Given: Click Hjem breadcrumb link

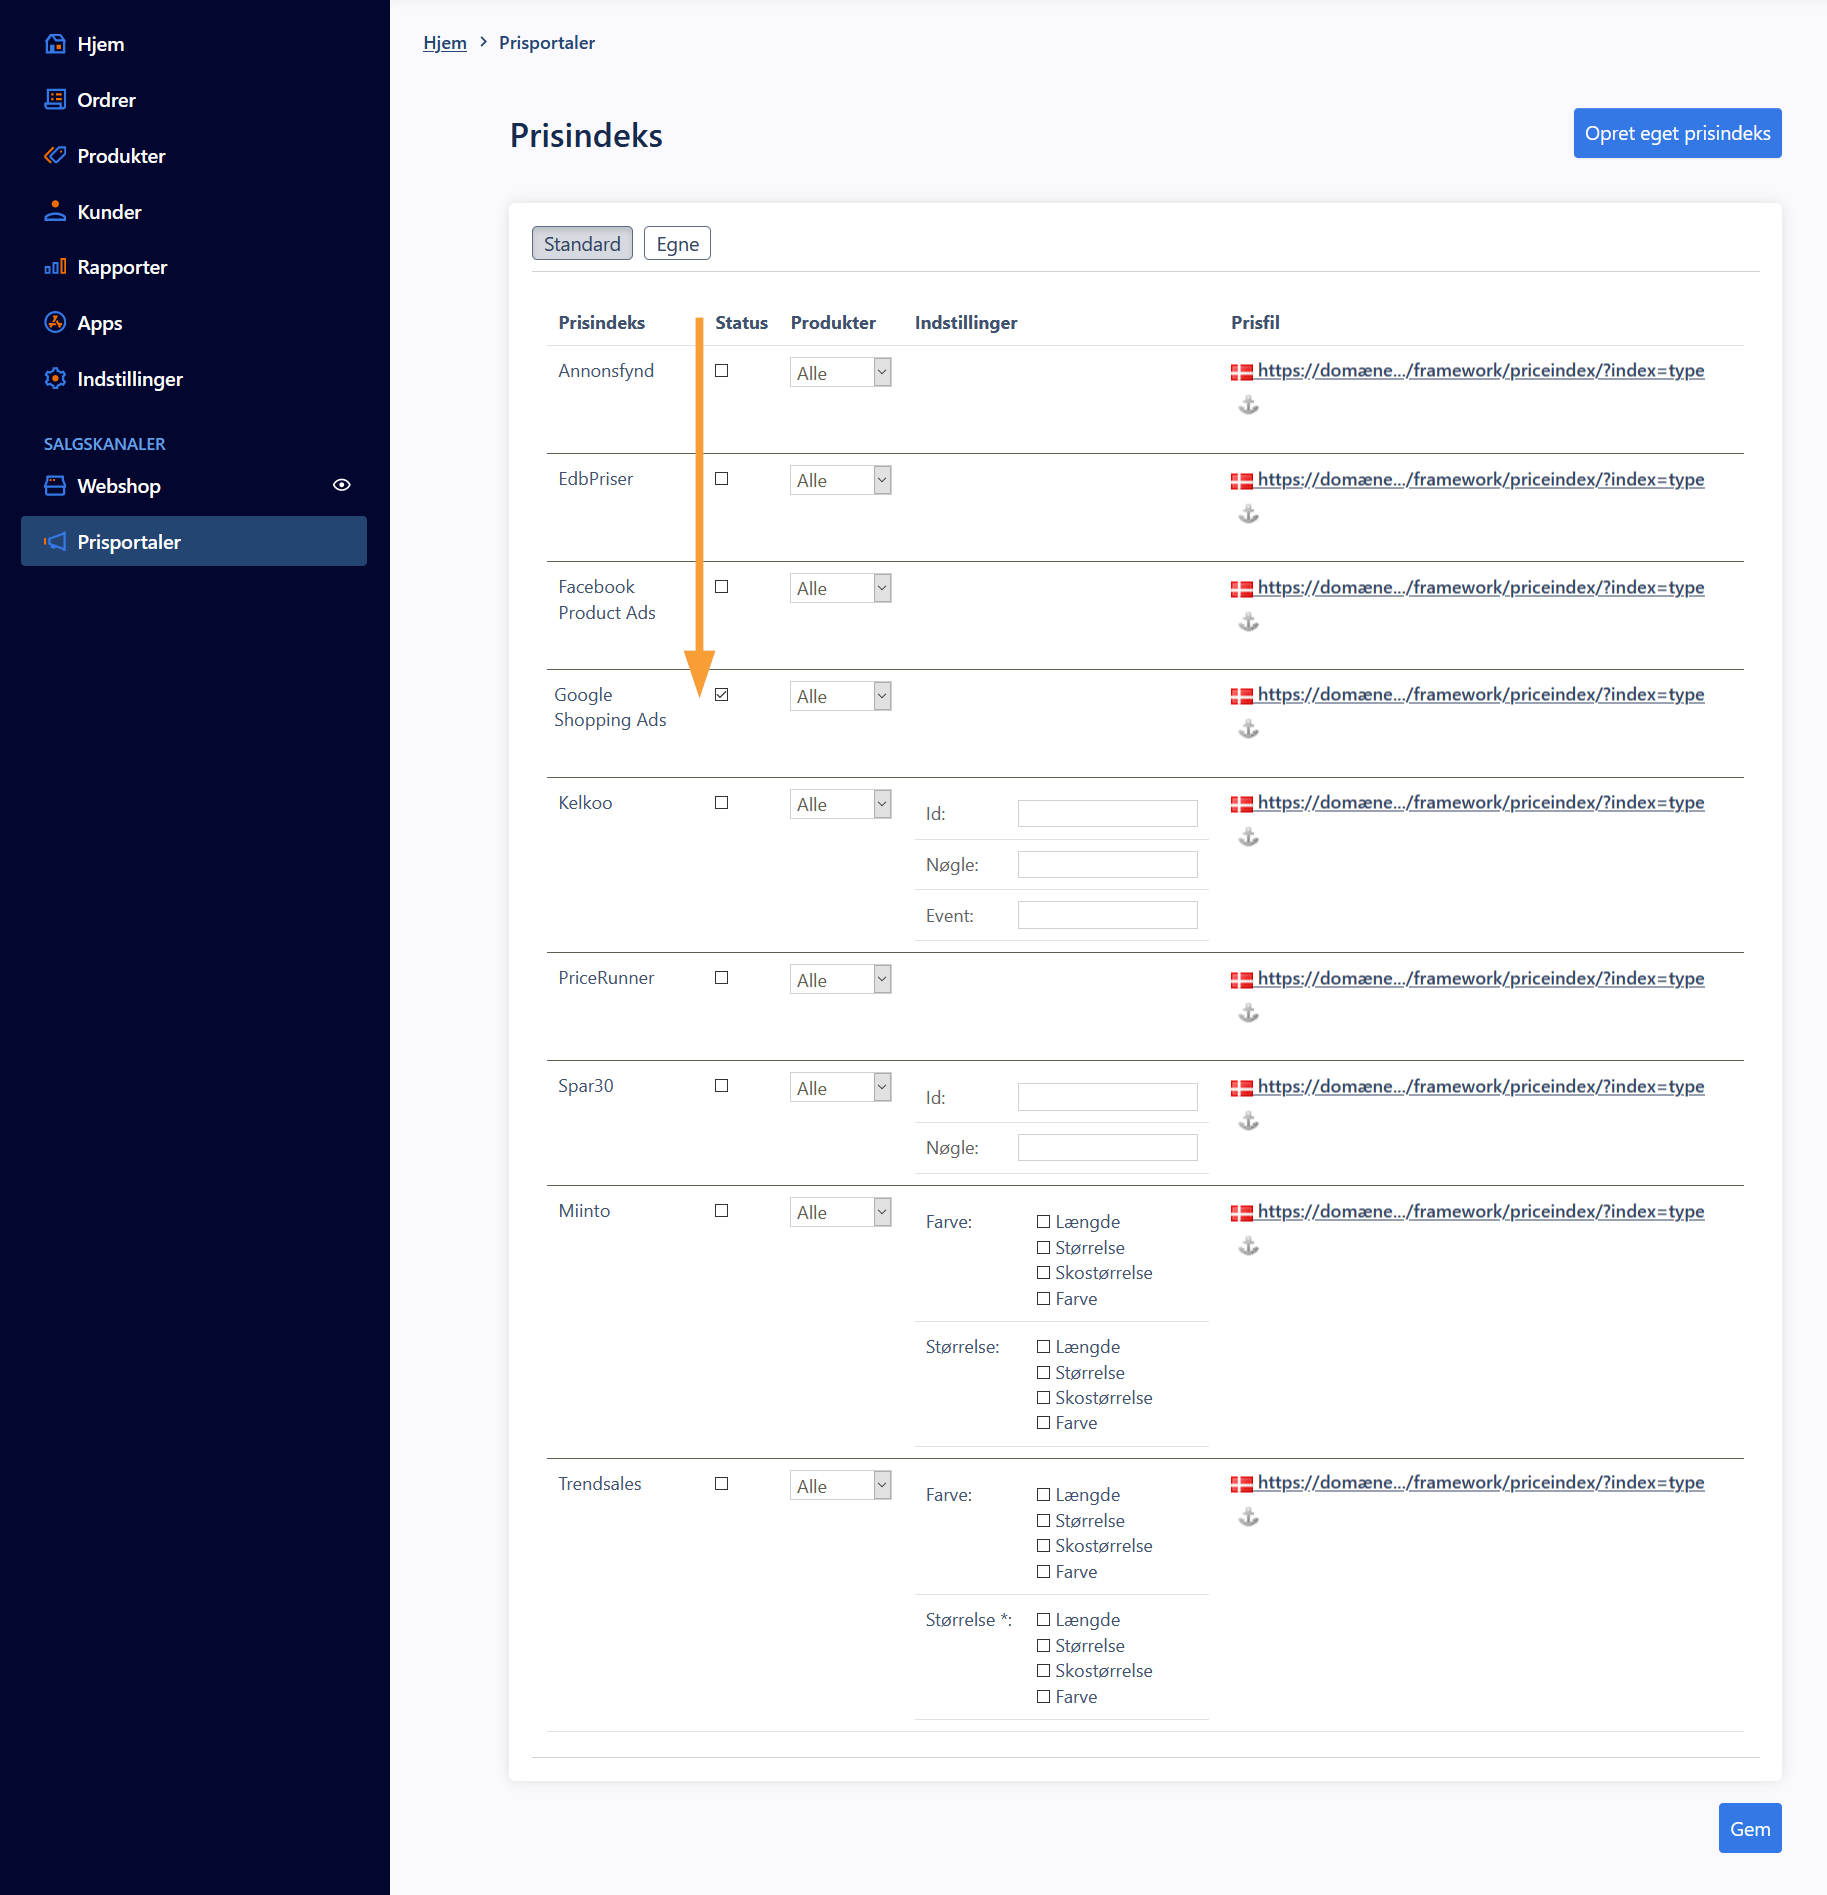Looking at the screenshot, I should pos(445,43).
